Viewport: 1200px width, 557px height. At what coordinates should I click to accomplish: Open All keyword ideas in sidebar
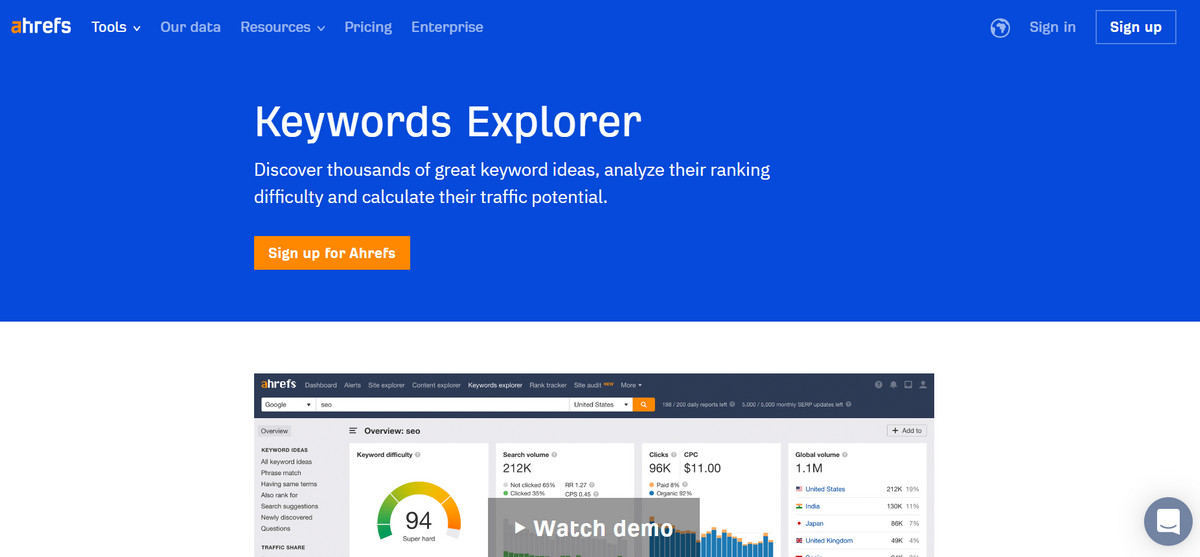point(286,462)
